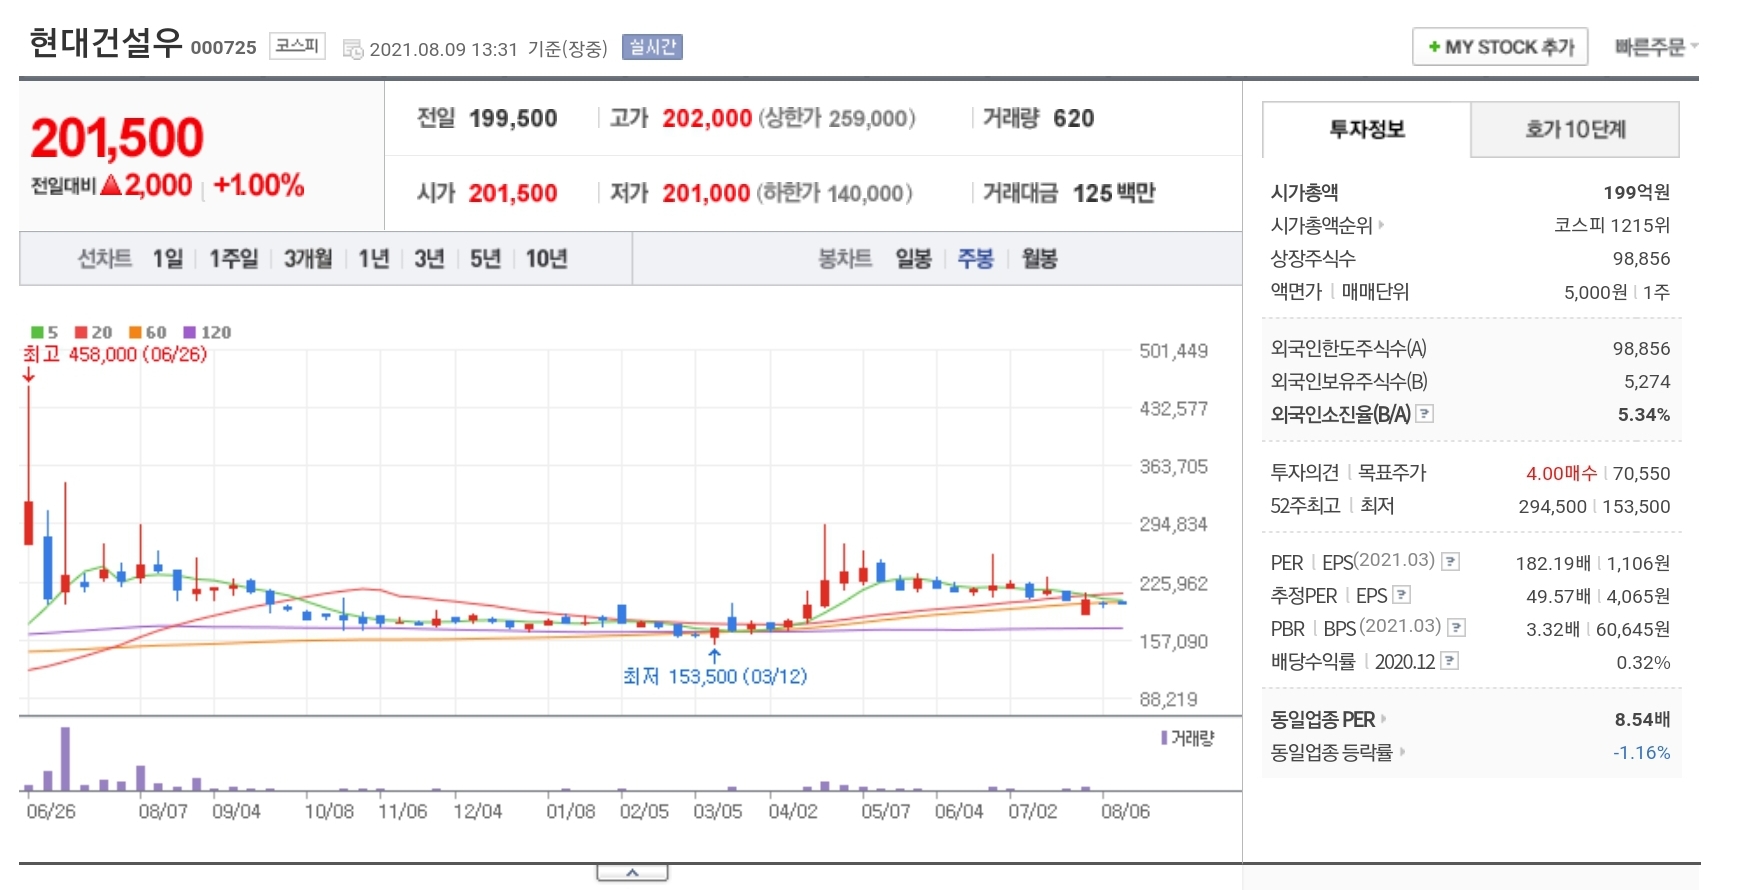Click the 4.00매수 investment opinion value
1763x890 pixels.
click(x=1561, y=473)
